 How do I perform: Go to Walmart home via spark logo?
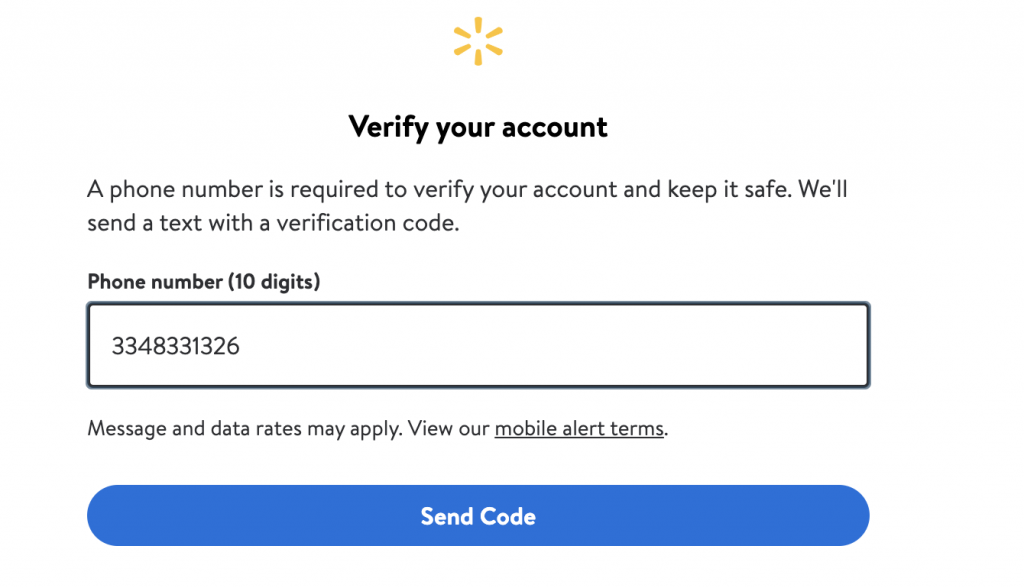pos(478,41)
